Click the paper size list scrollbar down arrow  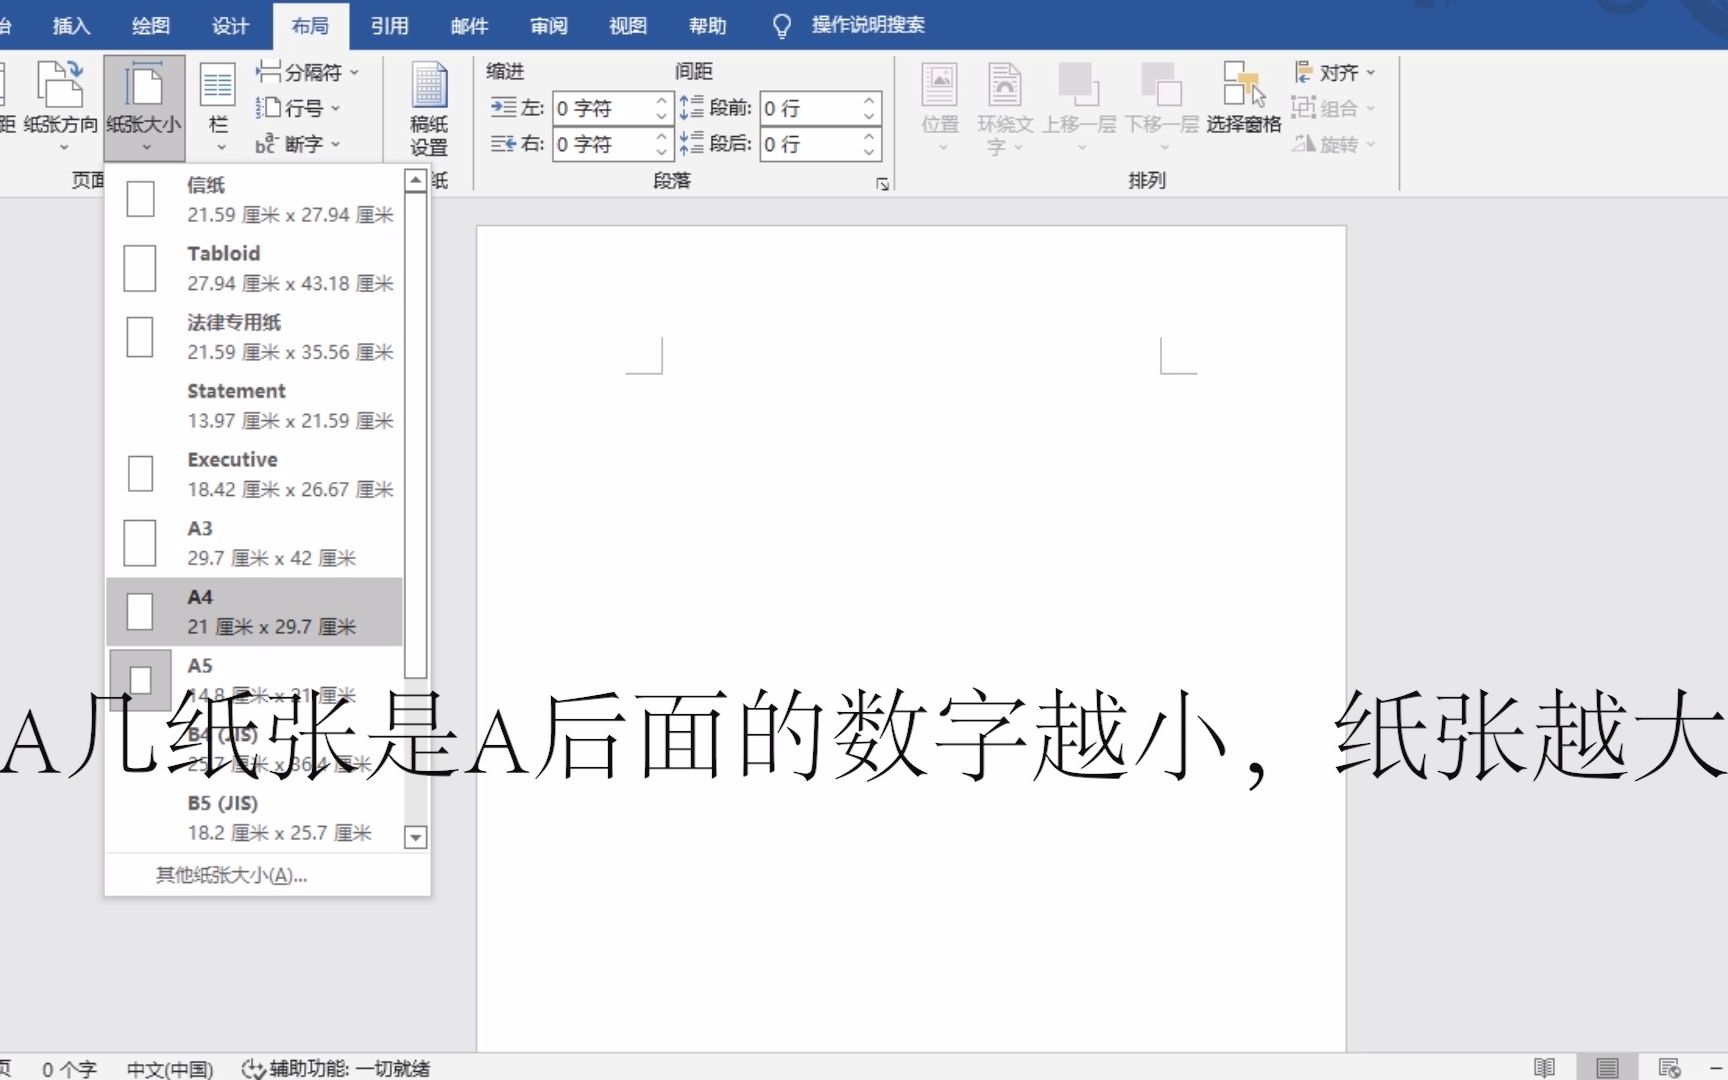415,837
